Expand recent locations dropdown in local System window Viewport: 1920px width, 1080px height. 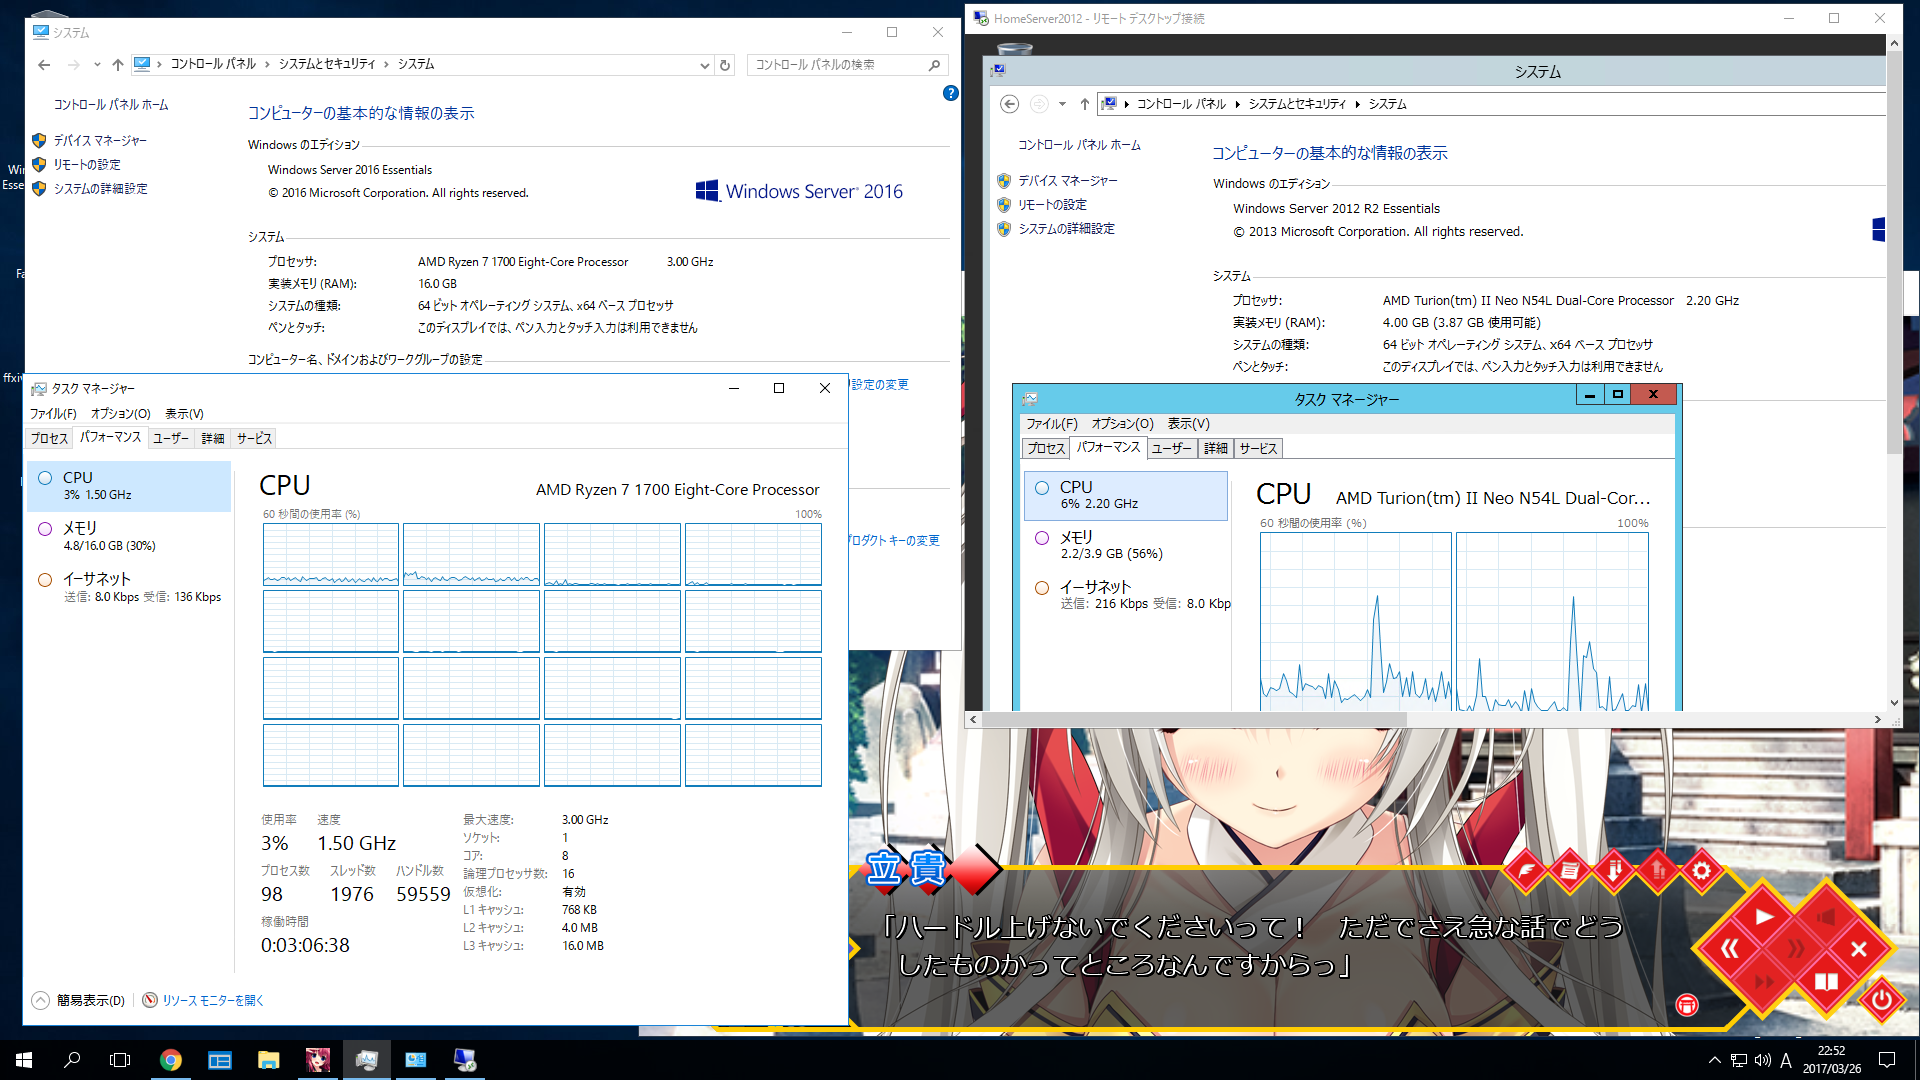pyautogui.click(x=97, y=65)
